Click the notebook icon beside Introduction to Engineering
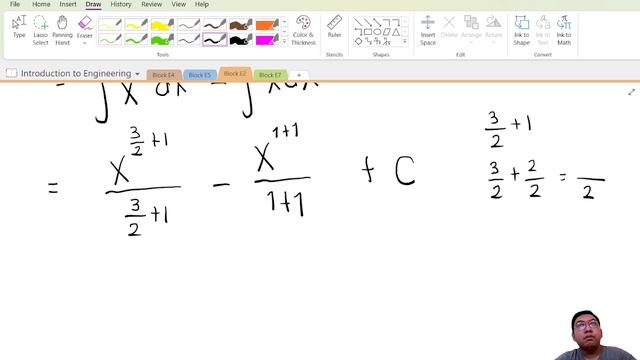This screenshot has height=360, width=640. tap(11, 73)
